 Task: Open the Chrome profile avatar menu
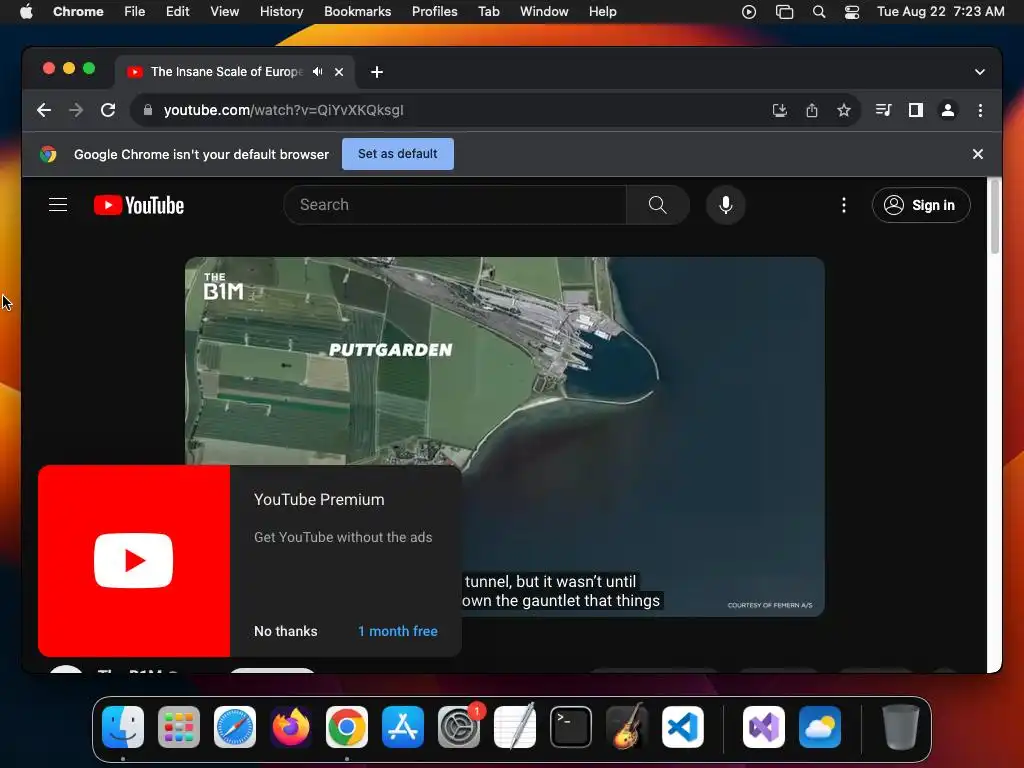pos(948,110)
